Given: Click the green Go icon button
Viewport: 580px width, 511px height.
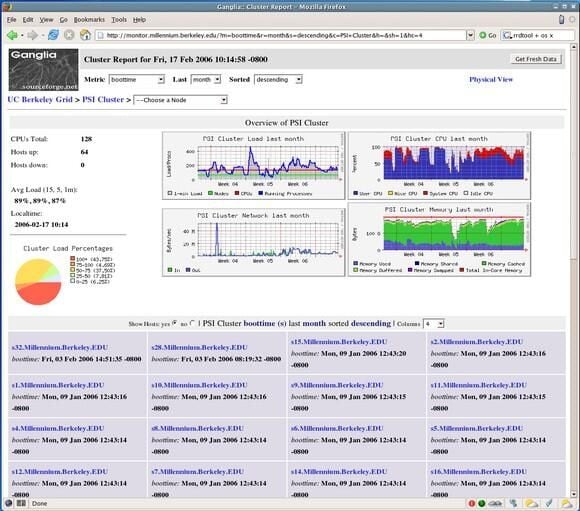Looking at the screenshot, I should (482, 36).
